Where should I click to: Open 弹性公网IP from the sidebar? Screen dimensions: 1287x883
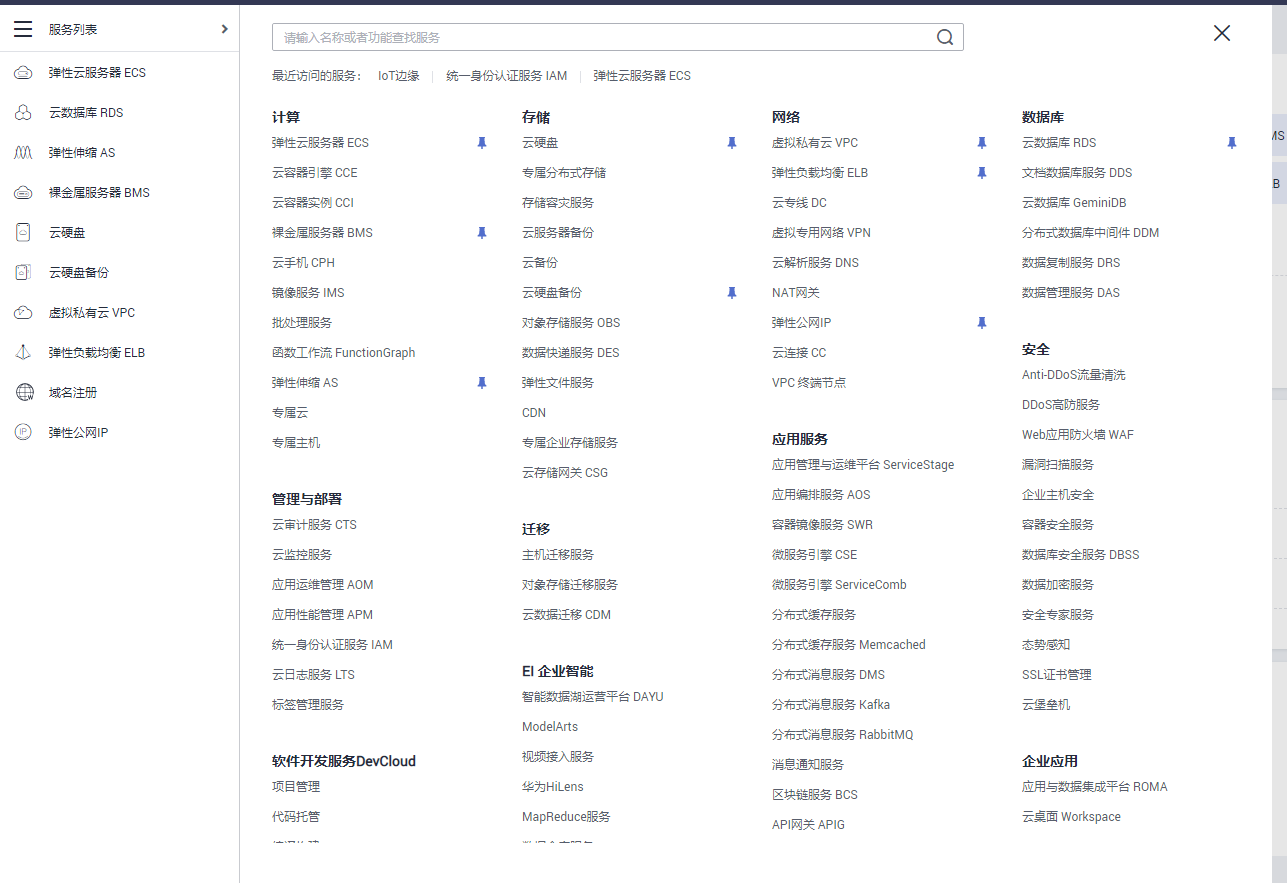pos(24,432)
